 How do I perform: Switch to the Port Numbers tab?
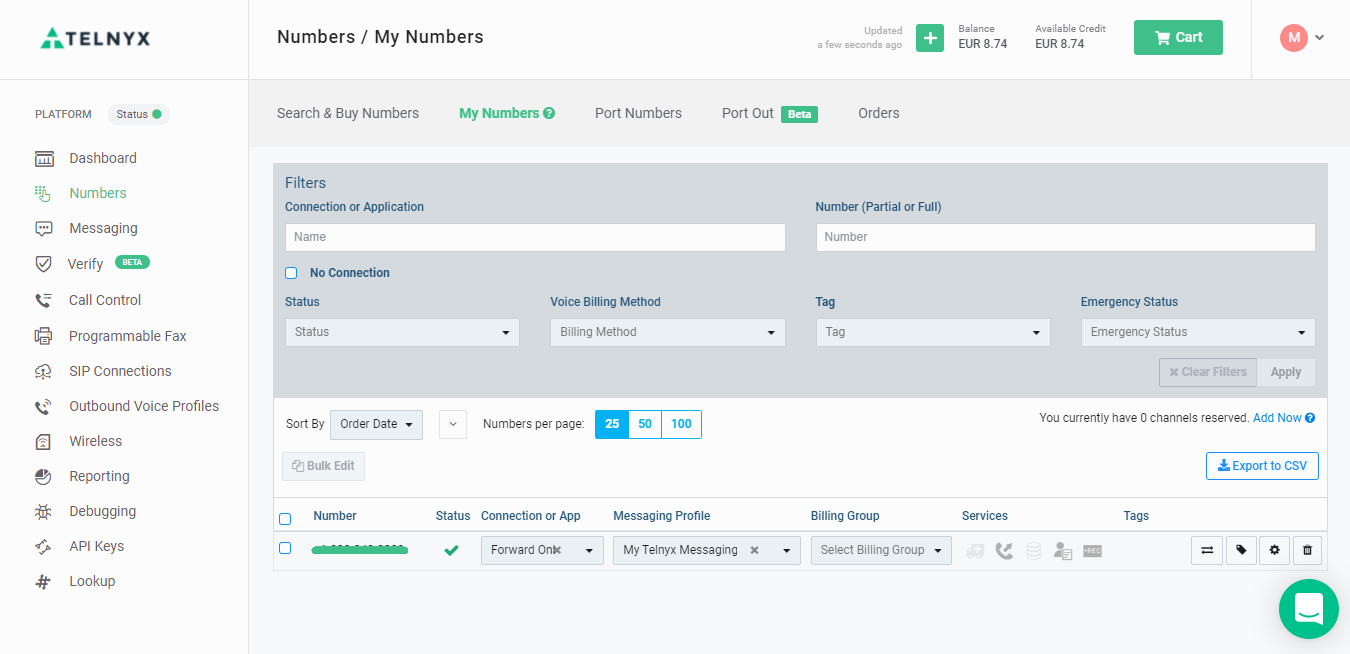tap(638, 113)
